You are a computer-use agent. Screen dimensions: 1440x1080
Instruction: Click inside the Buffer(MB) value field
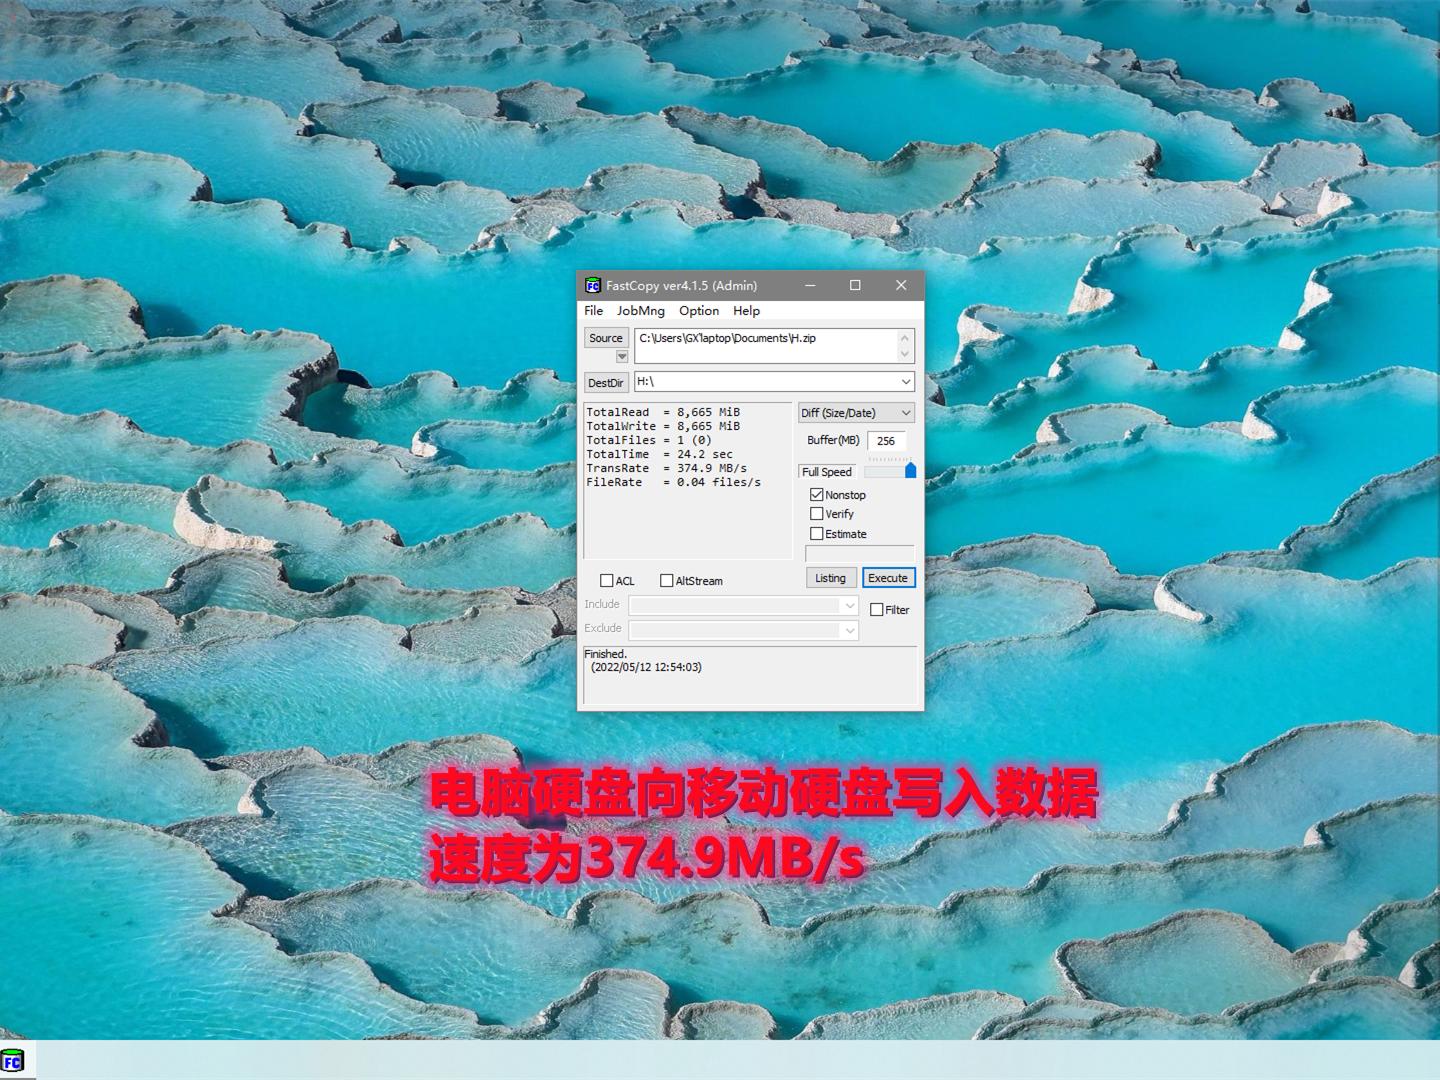tap(884, 440)
